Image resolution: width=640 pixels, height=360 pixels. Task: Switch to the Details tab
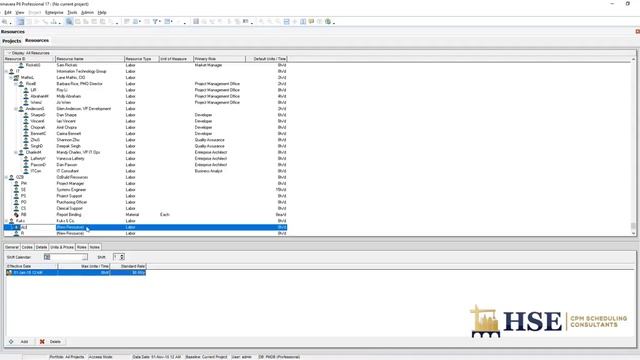coord(41,247)
